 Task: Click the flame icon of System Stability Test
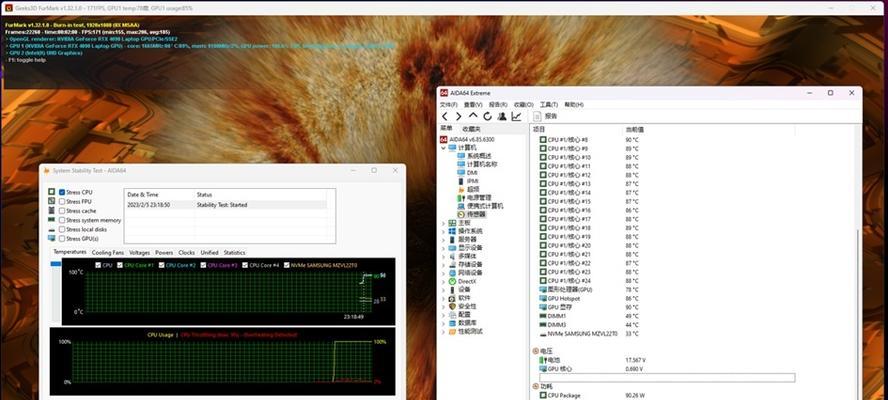pos(46,171)
